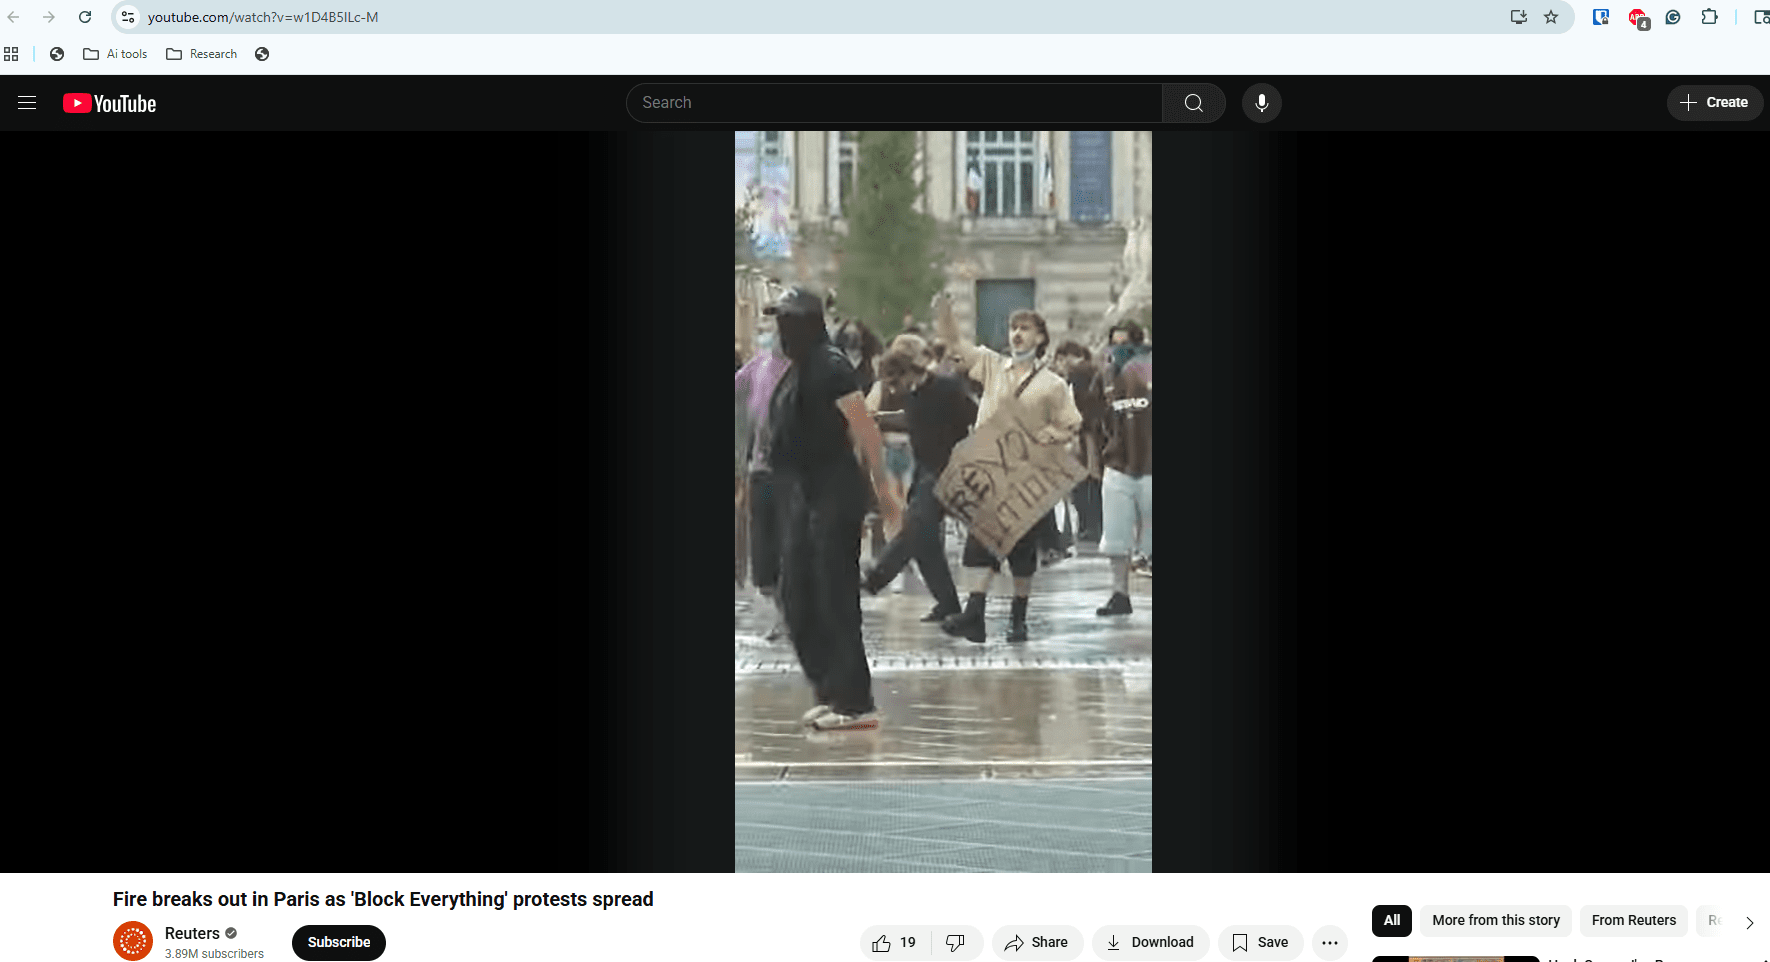Activate voice search microphone icon
1770x962 pixels.
click(1261, 103)
